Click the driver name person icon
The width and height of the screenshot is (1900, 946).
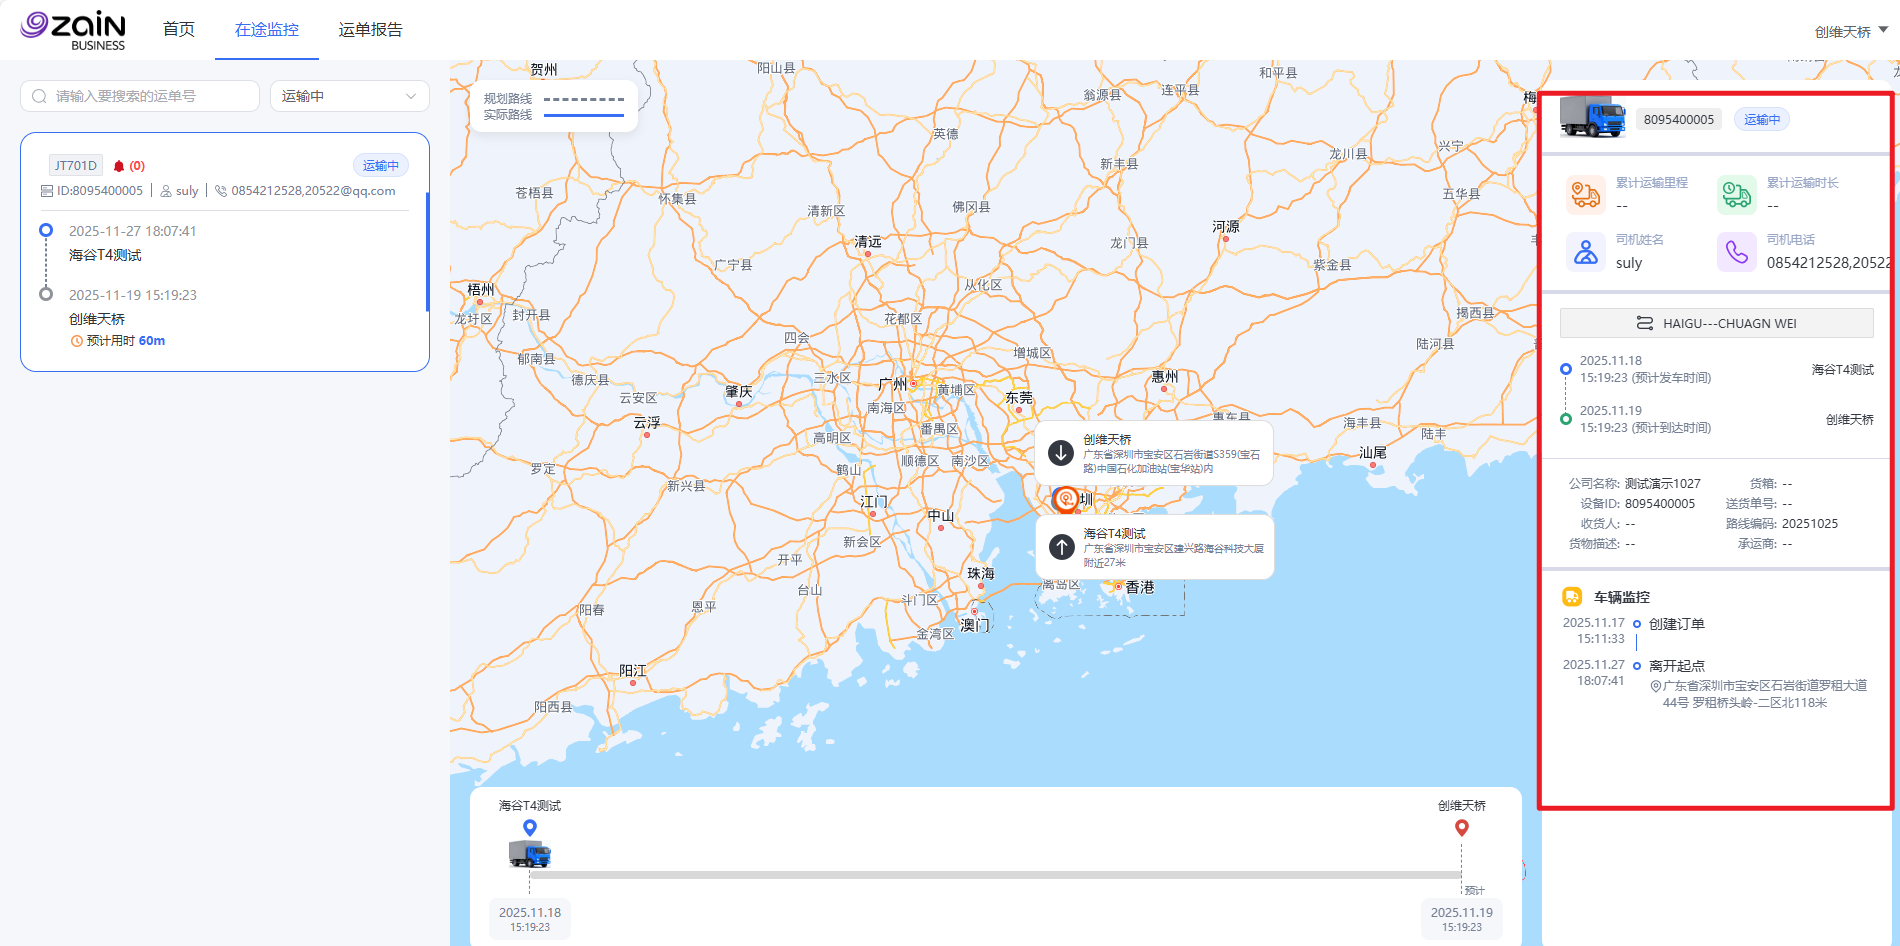tap(1586, 252)
